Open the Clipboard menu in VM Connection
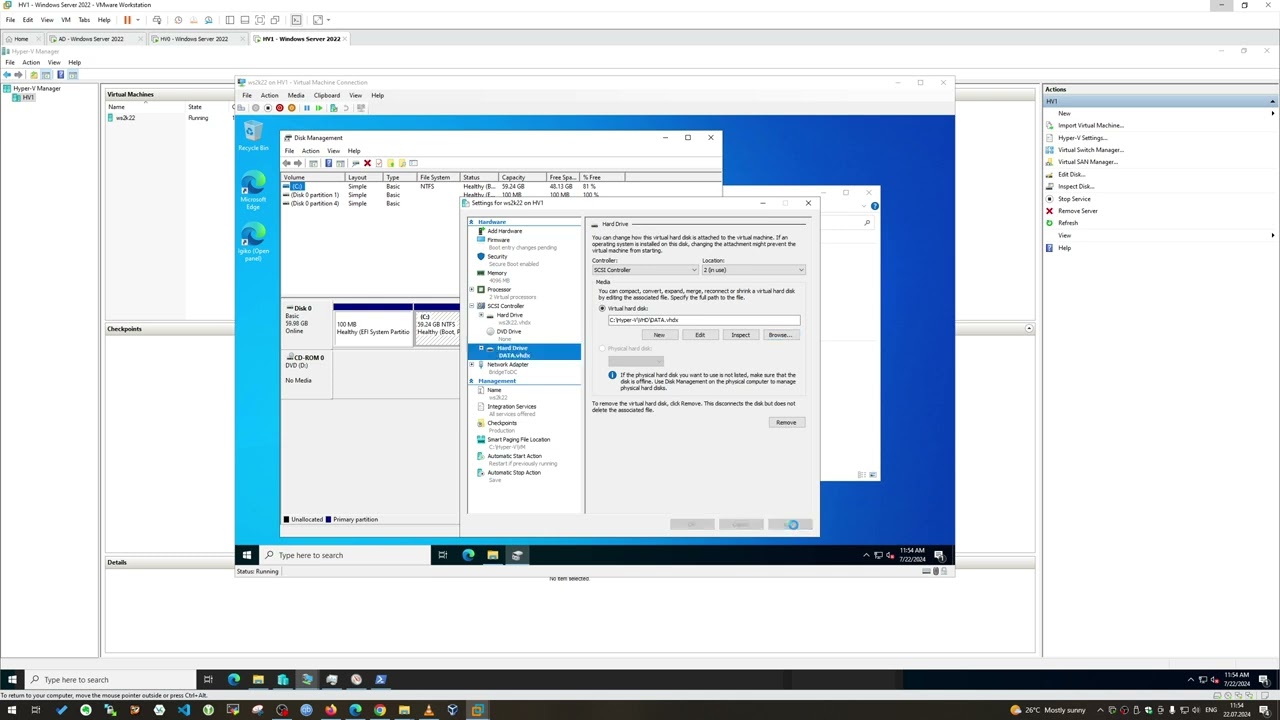The height and width of the screenshot is (720, 1280). 327,95
